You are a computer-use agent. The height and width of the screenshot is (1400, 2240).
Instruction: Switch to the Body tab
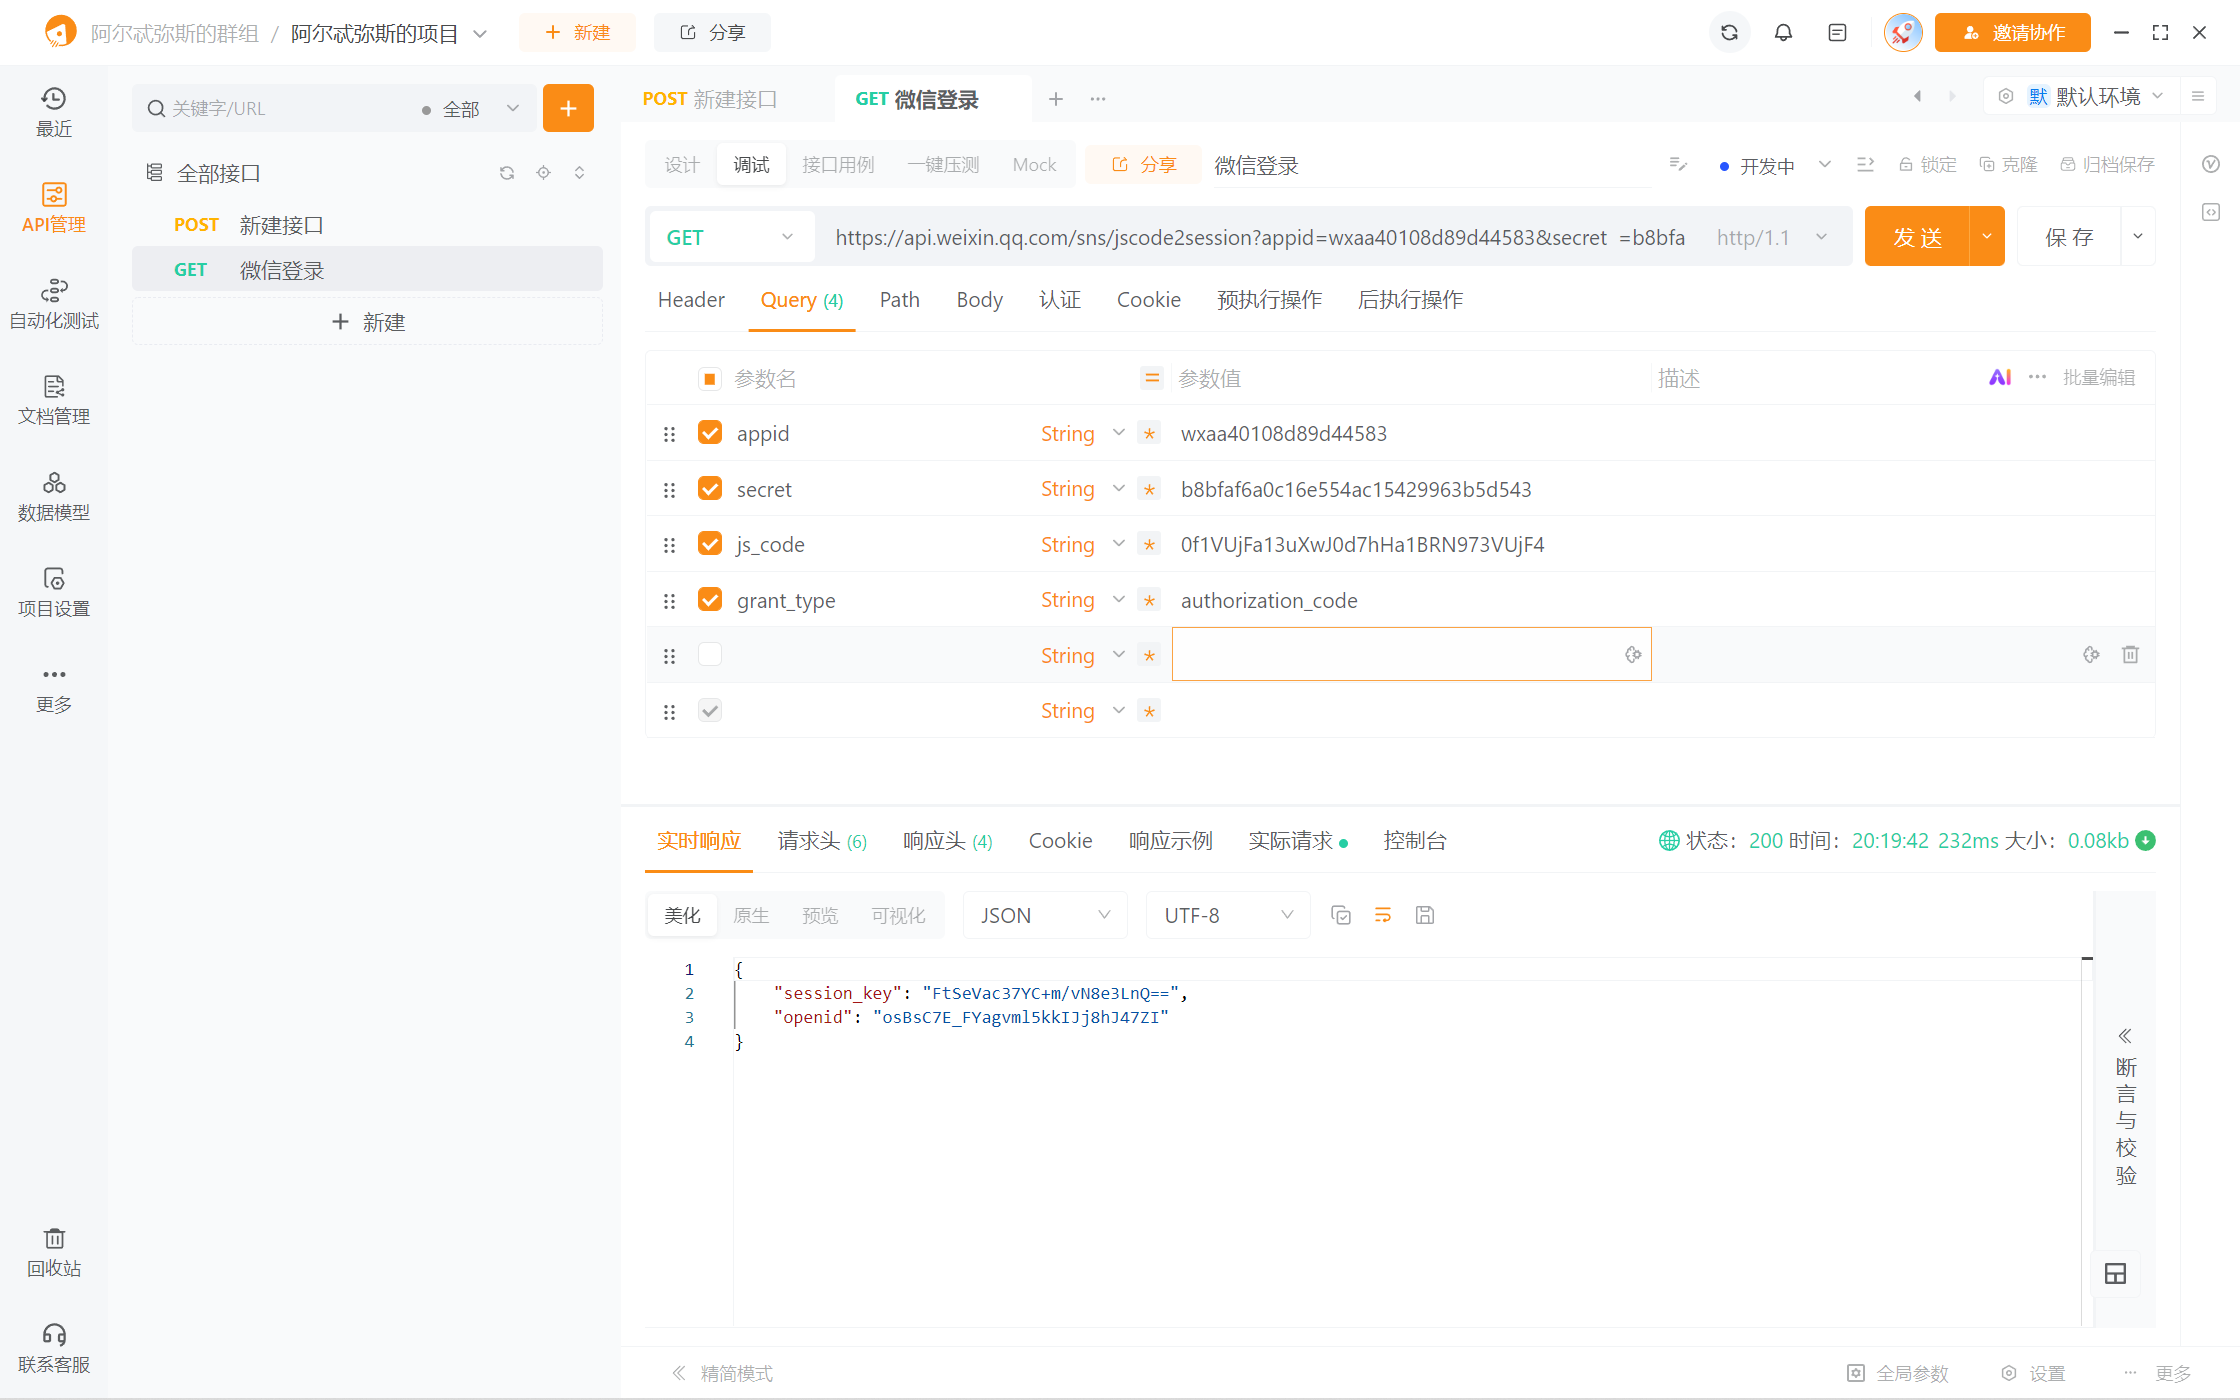[979, 300]
